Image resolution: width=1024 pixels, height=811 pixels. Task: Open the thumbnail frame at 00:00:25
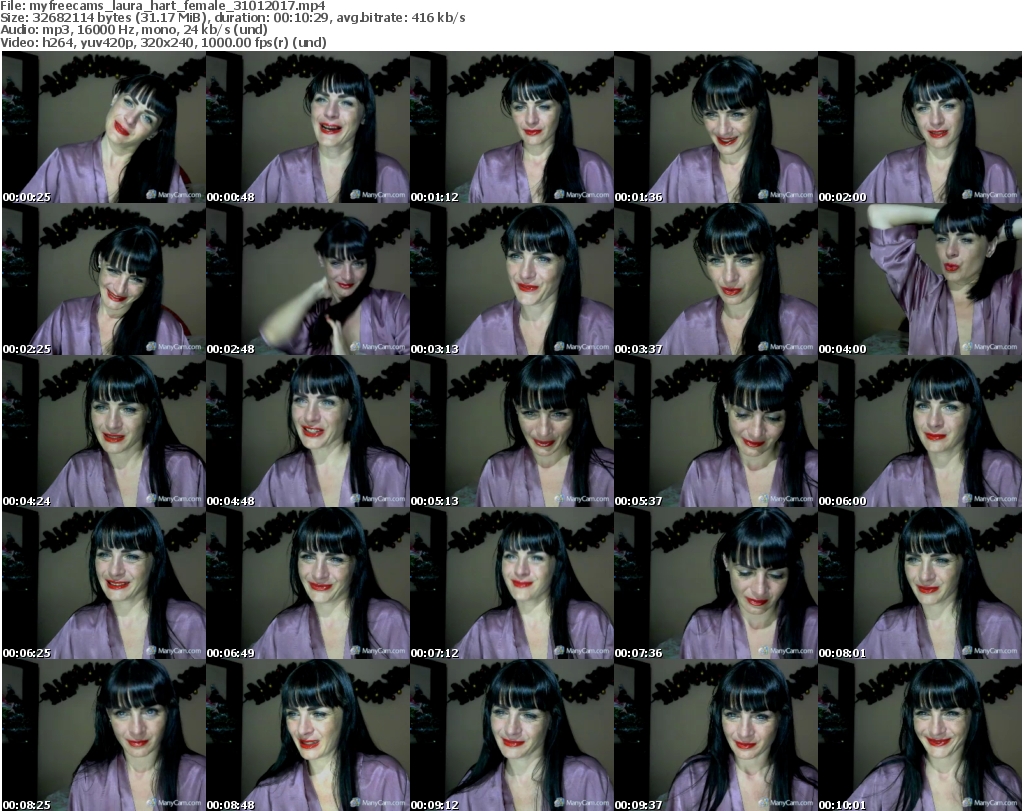tap(104, 127)
